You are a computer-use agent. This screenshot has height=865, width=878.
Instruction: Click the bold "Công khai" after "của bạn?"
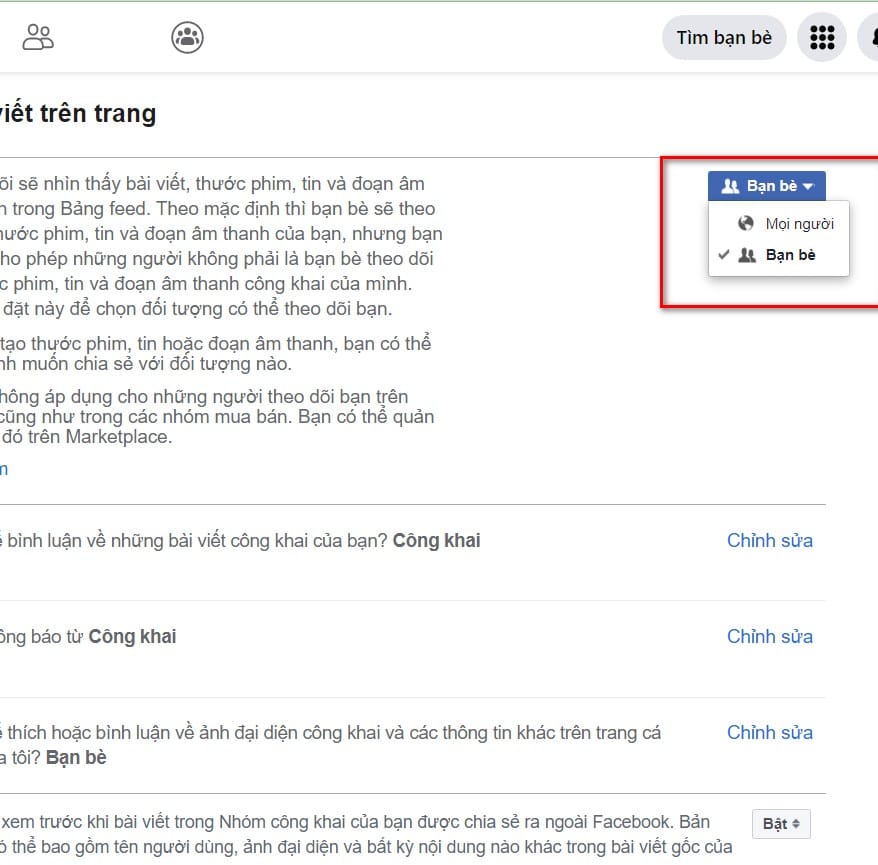coord(436,540)
